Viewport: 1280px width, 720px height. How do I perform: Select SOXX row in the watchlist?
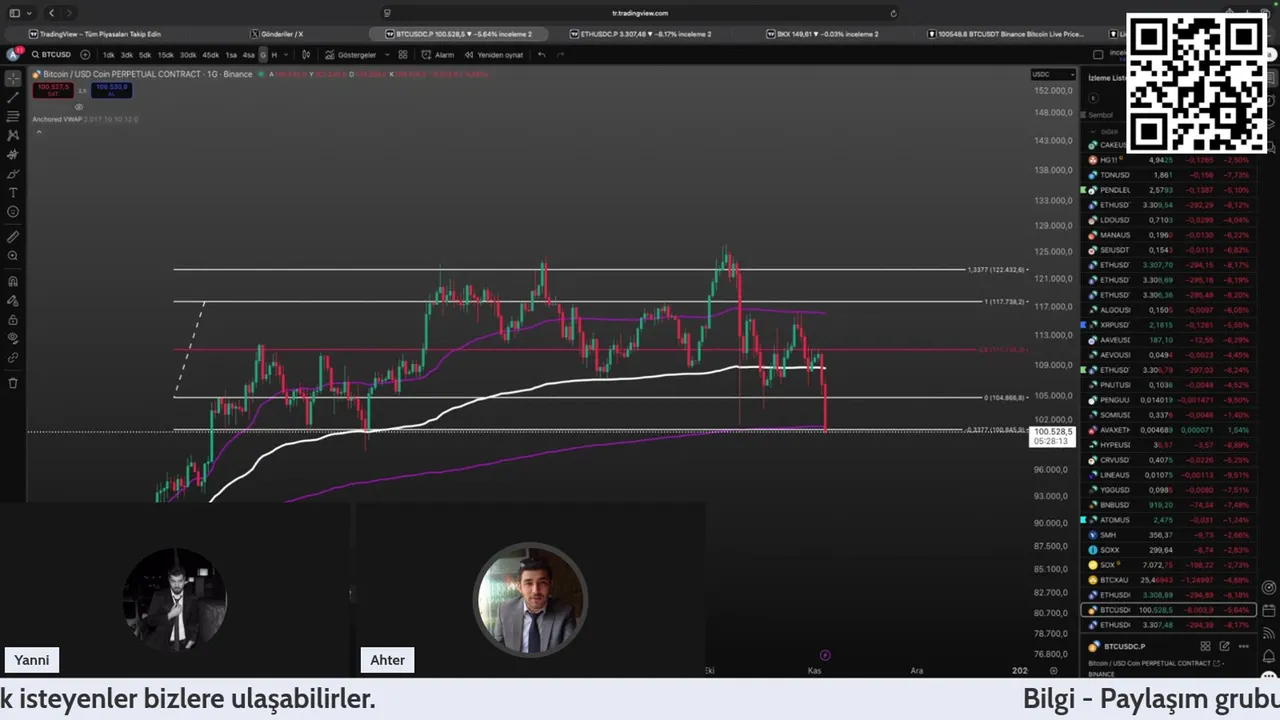click(x=1167, y=550)
